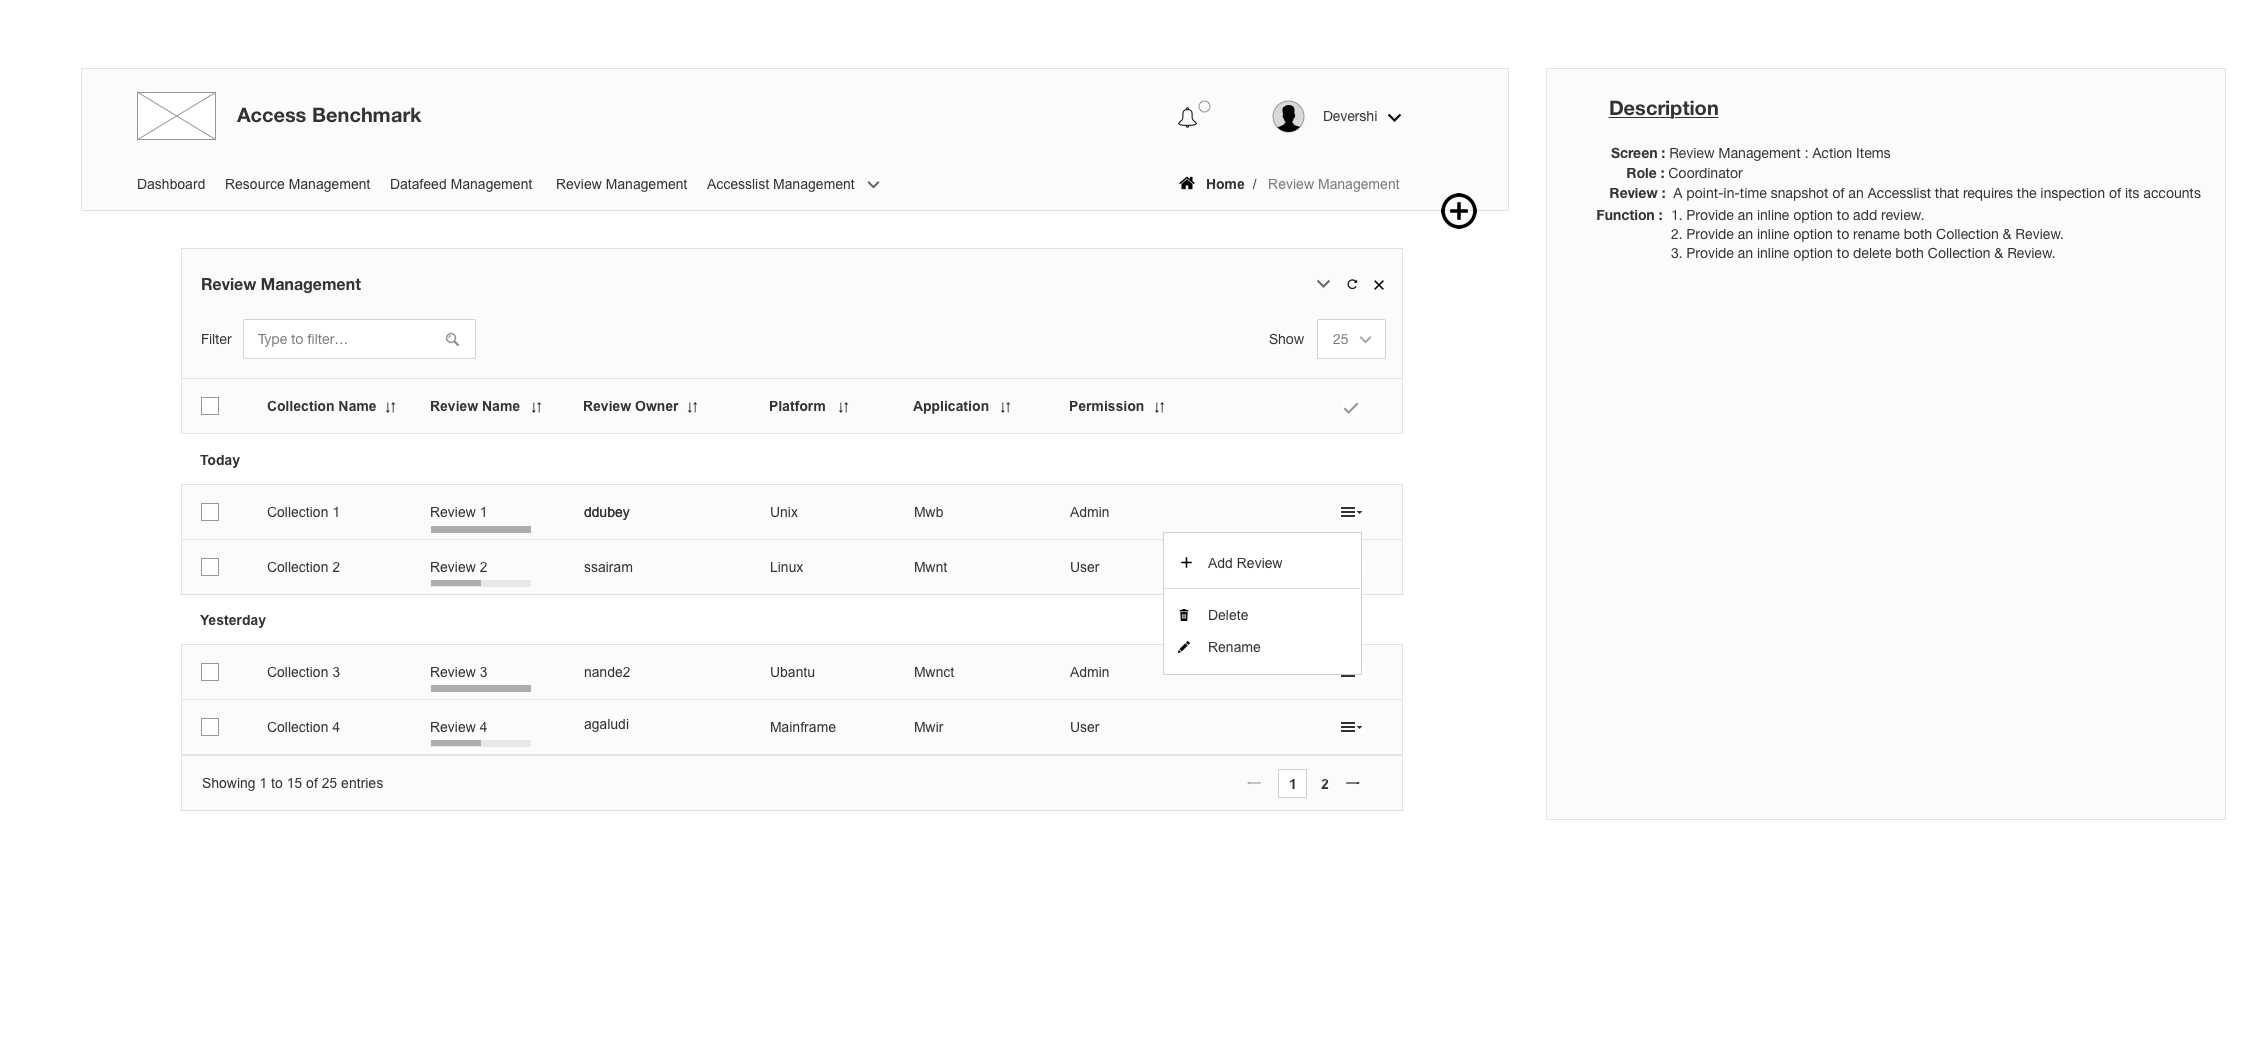2265x1057 pixels.
Task: Select Rename in the context menu
Action: coord(1233,647)
